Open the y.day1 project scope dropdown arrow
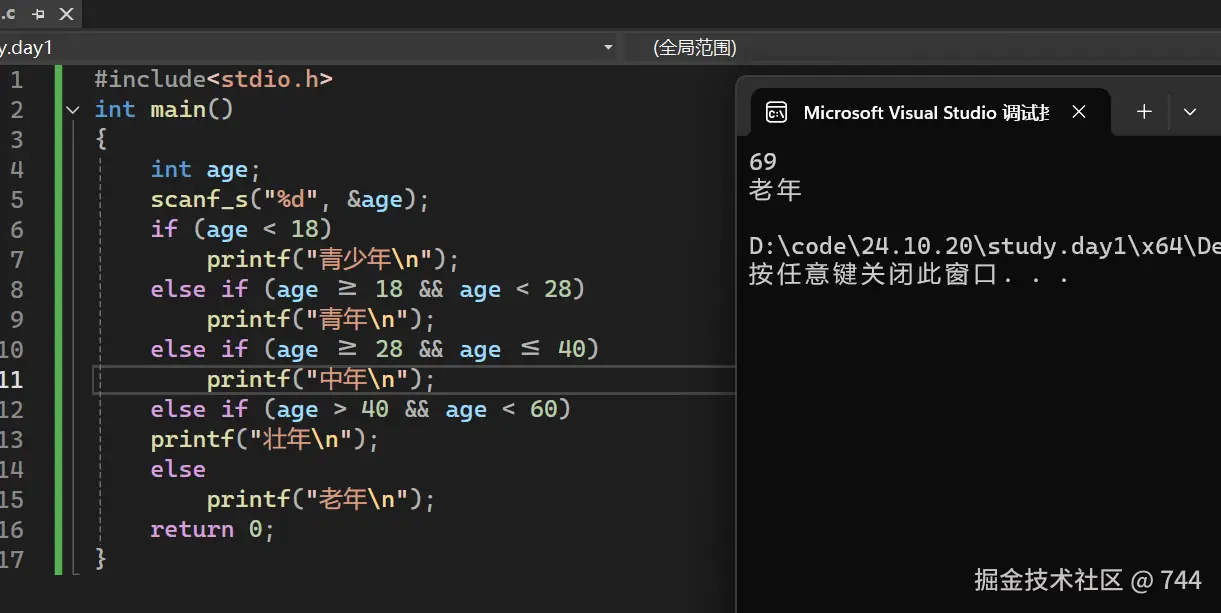1221x613 pixels. tap(608, 47)
